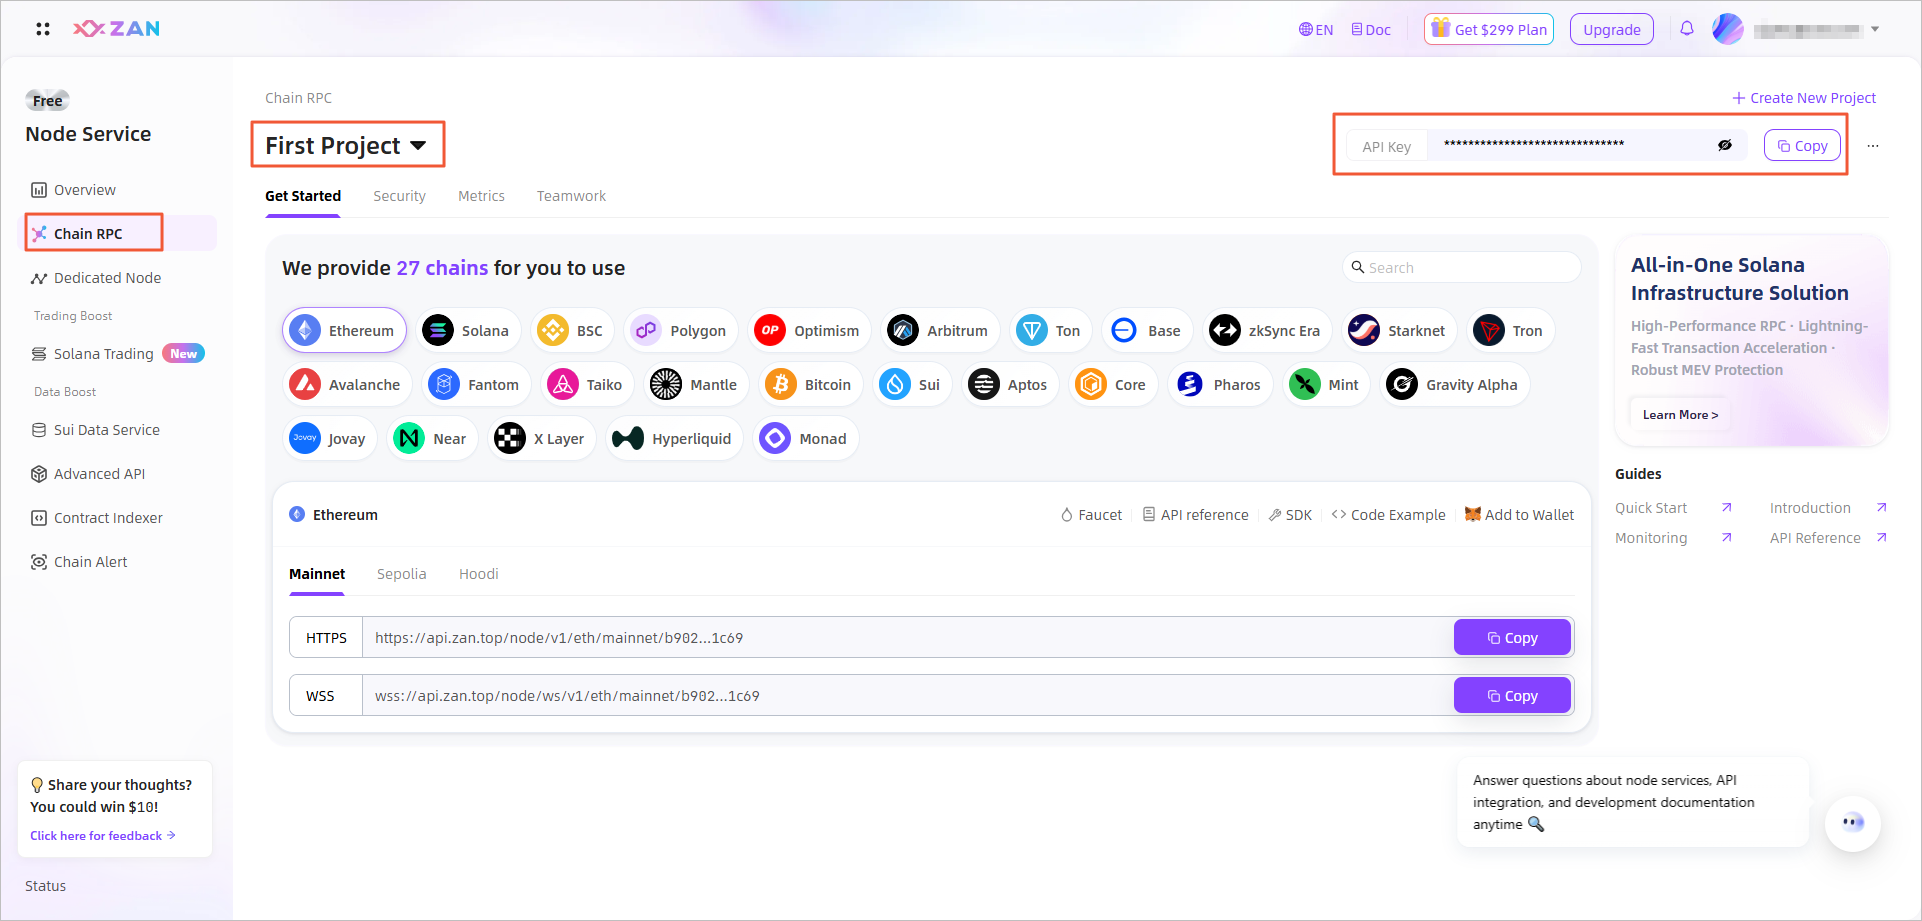Click the Upgrade button
The width and height of the screenshot is (1922, 921).
point(1612,30)
